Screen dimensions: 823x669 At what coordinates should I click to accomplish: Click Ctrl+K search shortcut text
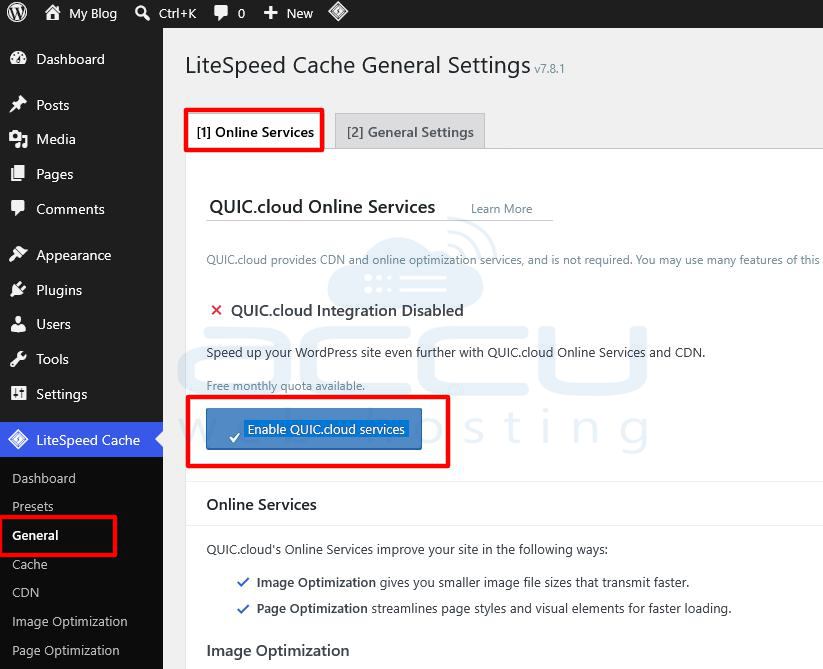177,14
